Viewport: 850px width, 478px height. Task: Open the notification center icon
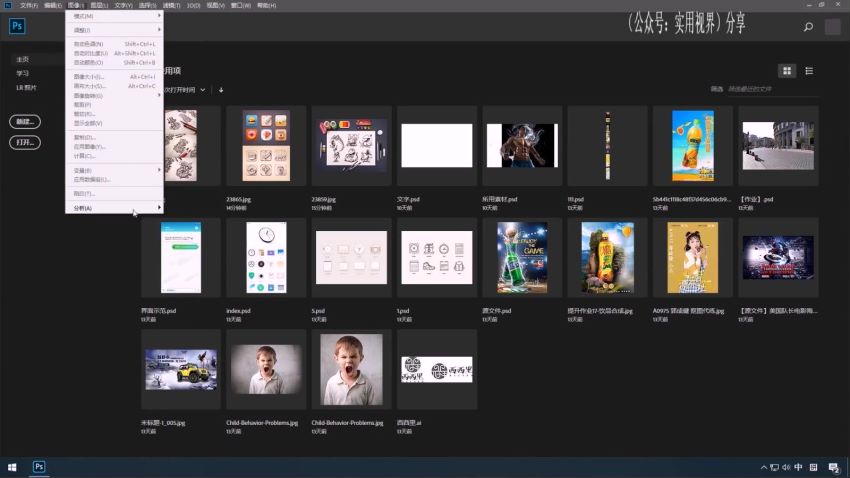(834, 467)
